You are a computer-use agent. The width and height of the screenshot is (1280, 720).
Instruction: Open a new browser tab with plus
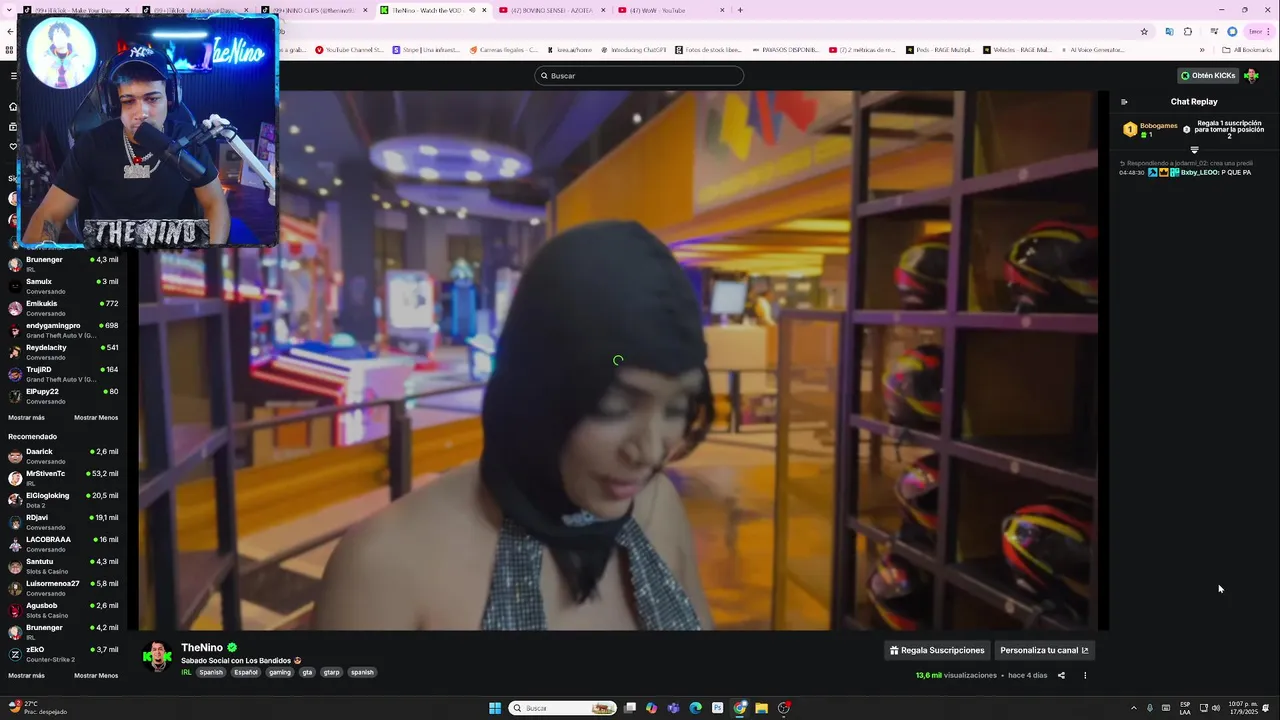(740, 10)
